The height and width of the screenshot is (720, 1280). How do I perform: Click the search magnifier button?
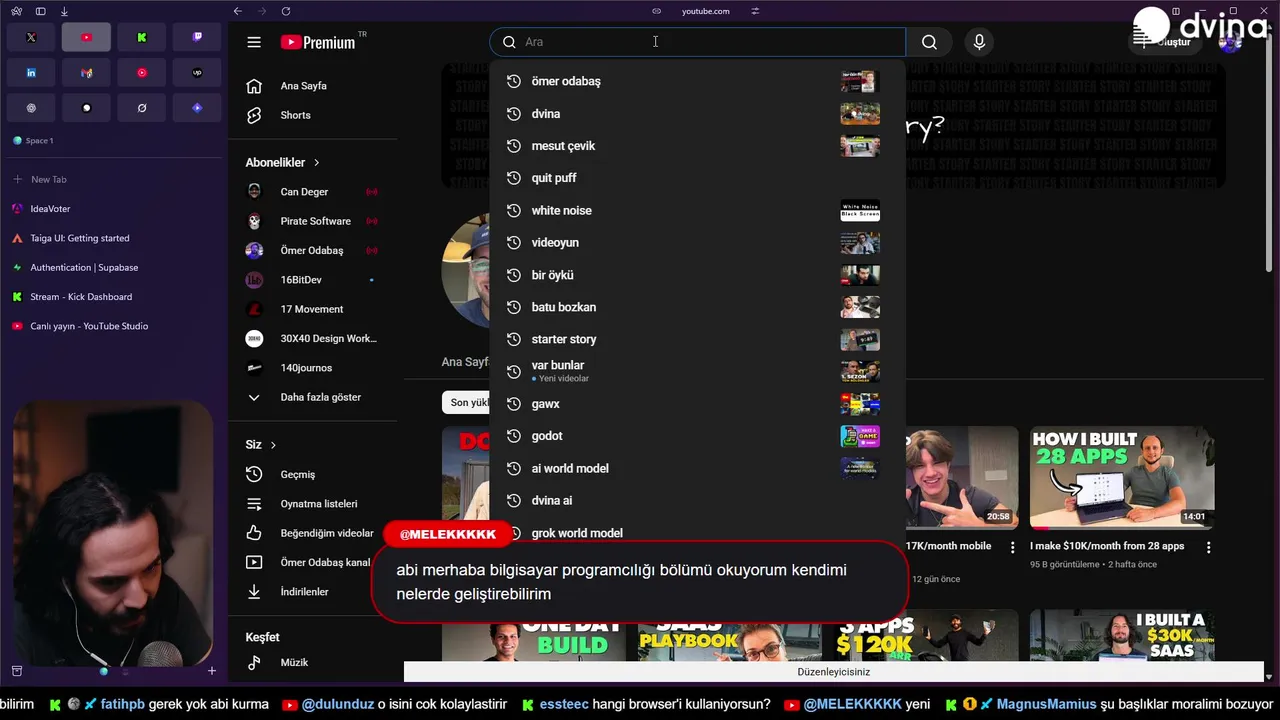(929, 42)
